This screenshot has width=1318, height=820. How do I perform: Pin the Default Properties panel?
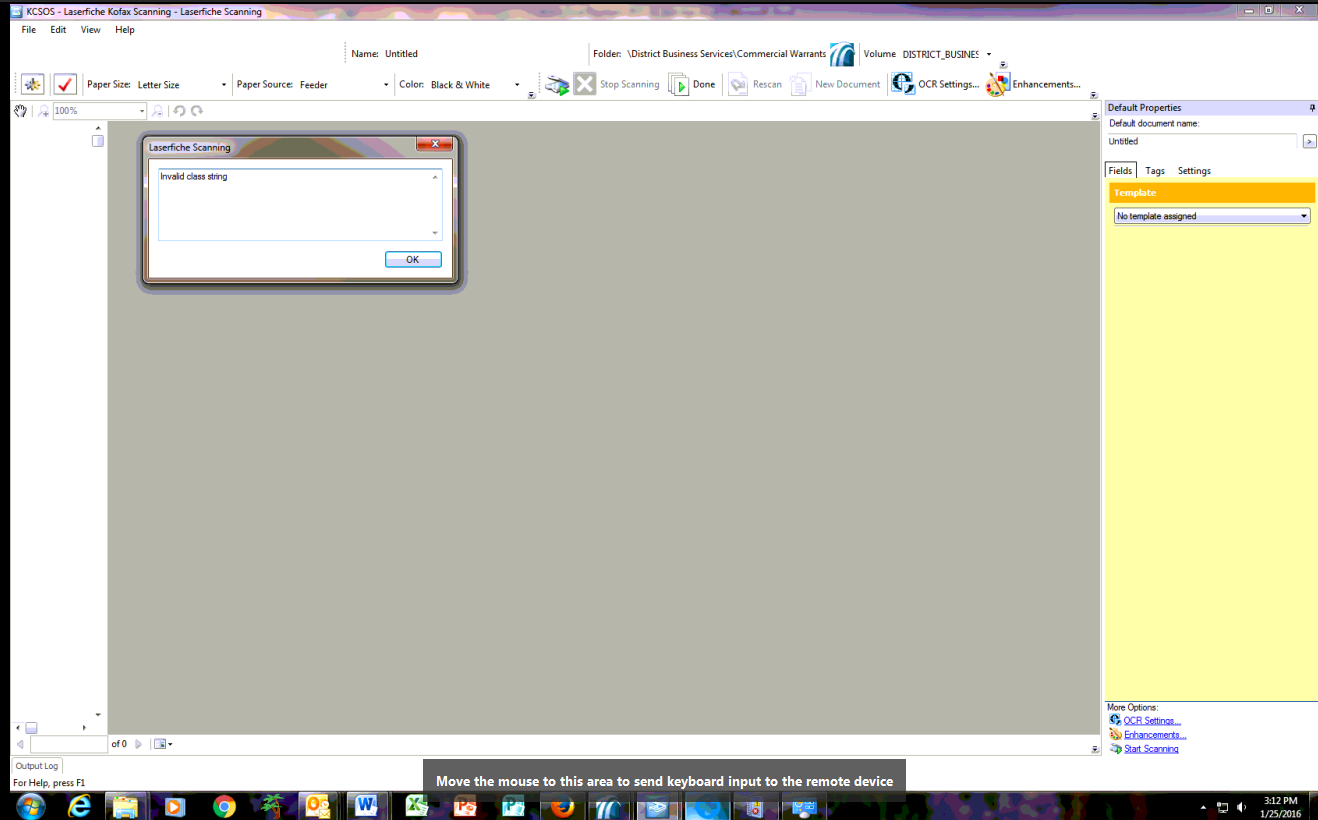point(1312,107)
